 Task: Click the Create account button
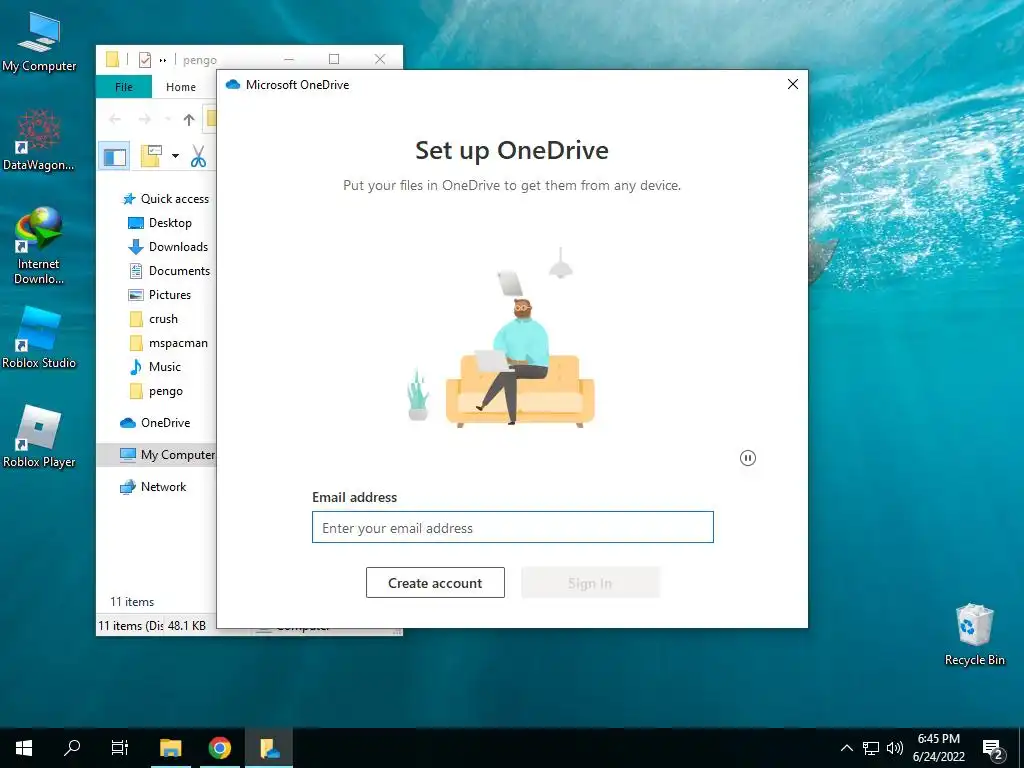(435, 583)
